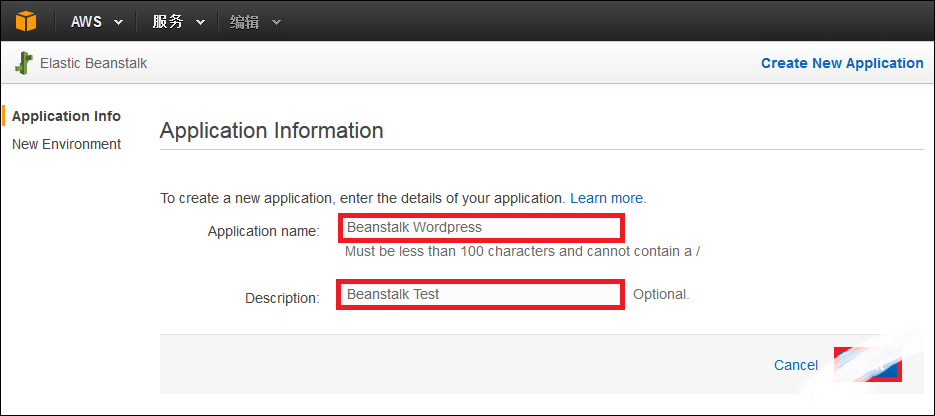Click the AWS orange cube logo

click(x=26, y=22)
